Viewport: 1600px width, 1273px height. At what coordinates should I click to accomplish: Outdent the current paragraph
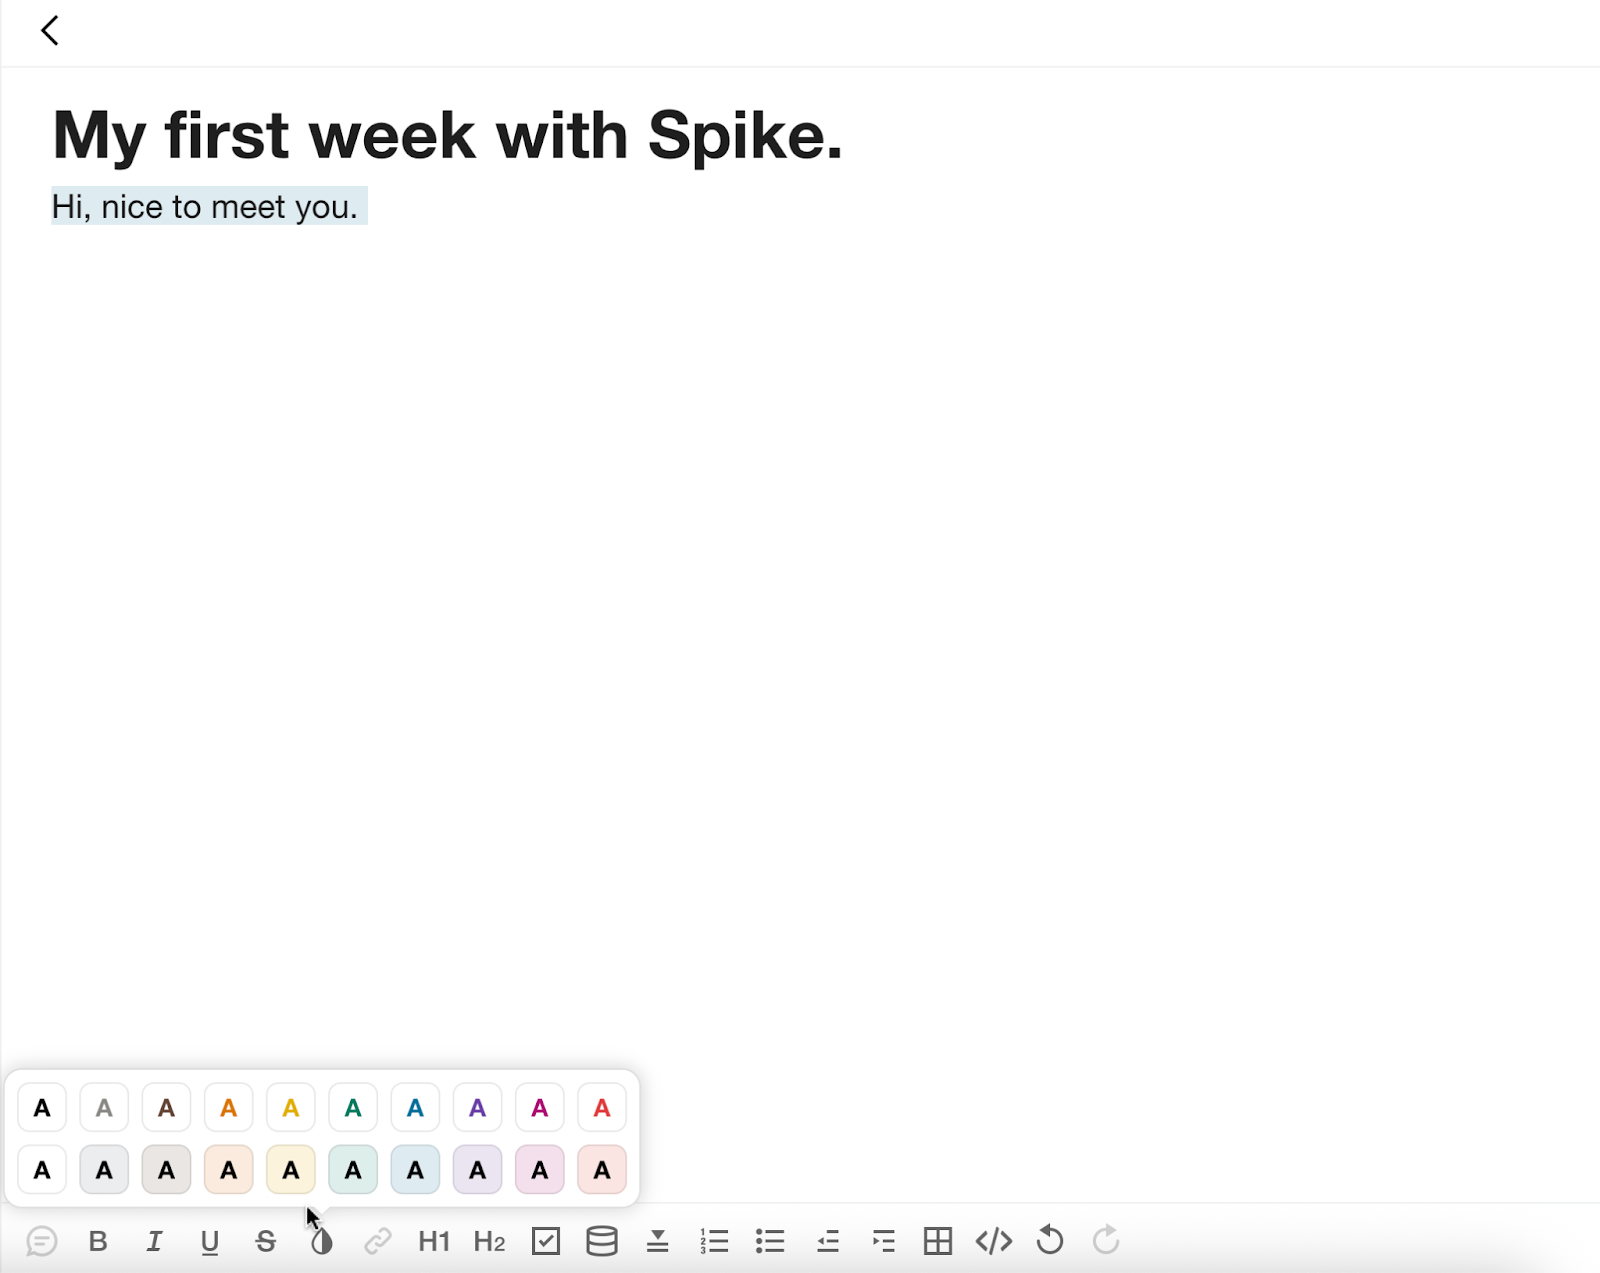tap(828, 1241)
